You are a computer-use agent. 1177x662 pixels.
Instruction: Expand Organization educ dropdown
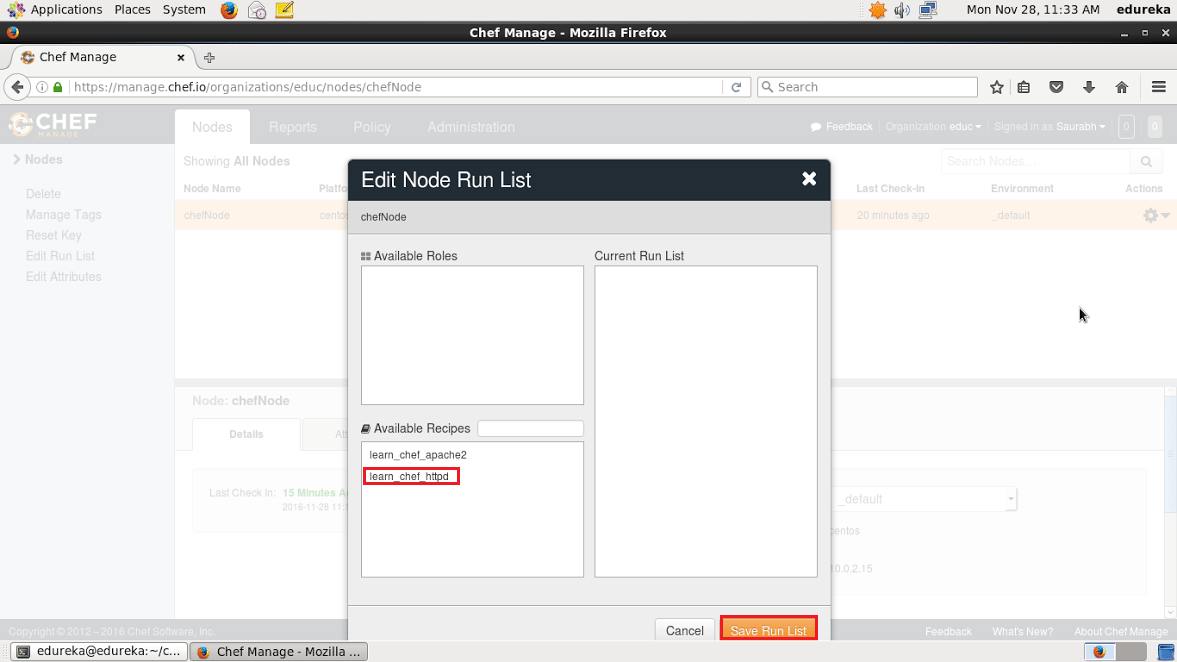(933, 126)
